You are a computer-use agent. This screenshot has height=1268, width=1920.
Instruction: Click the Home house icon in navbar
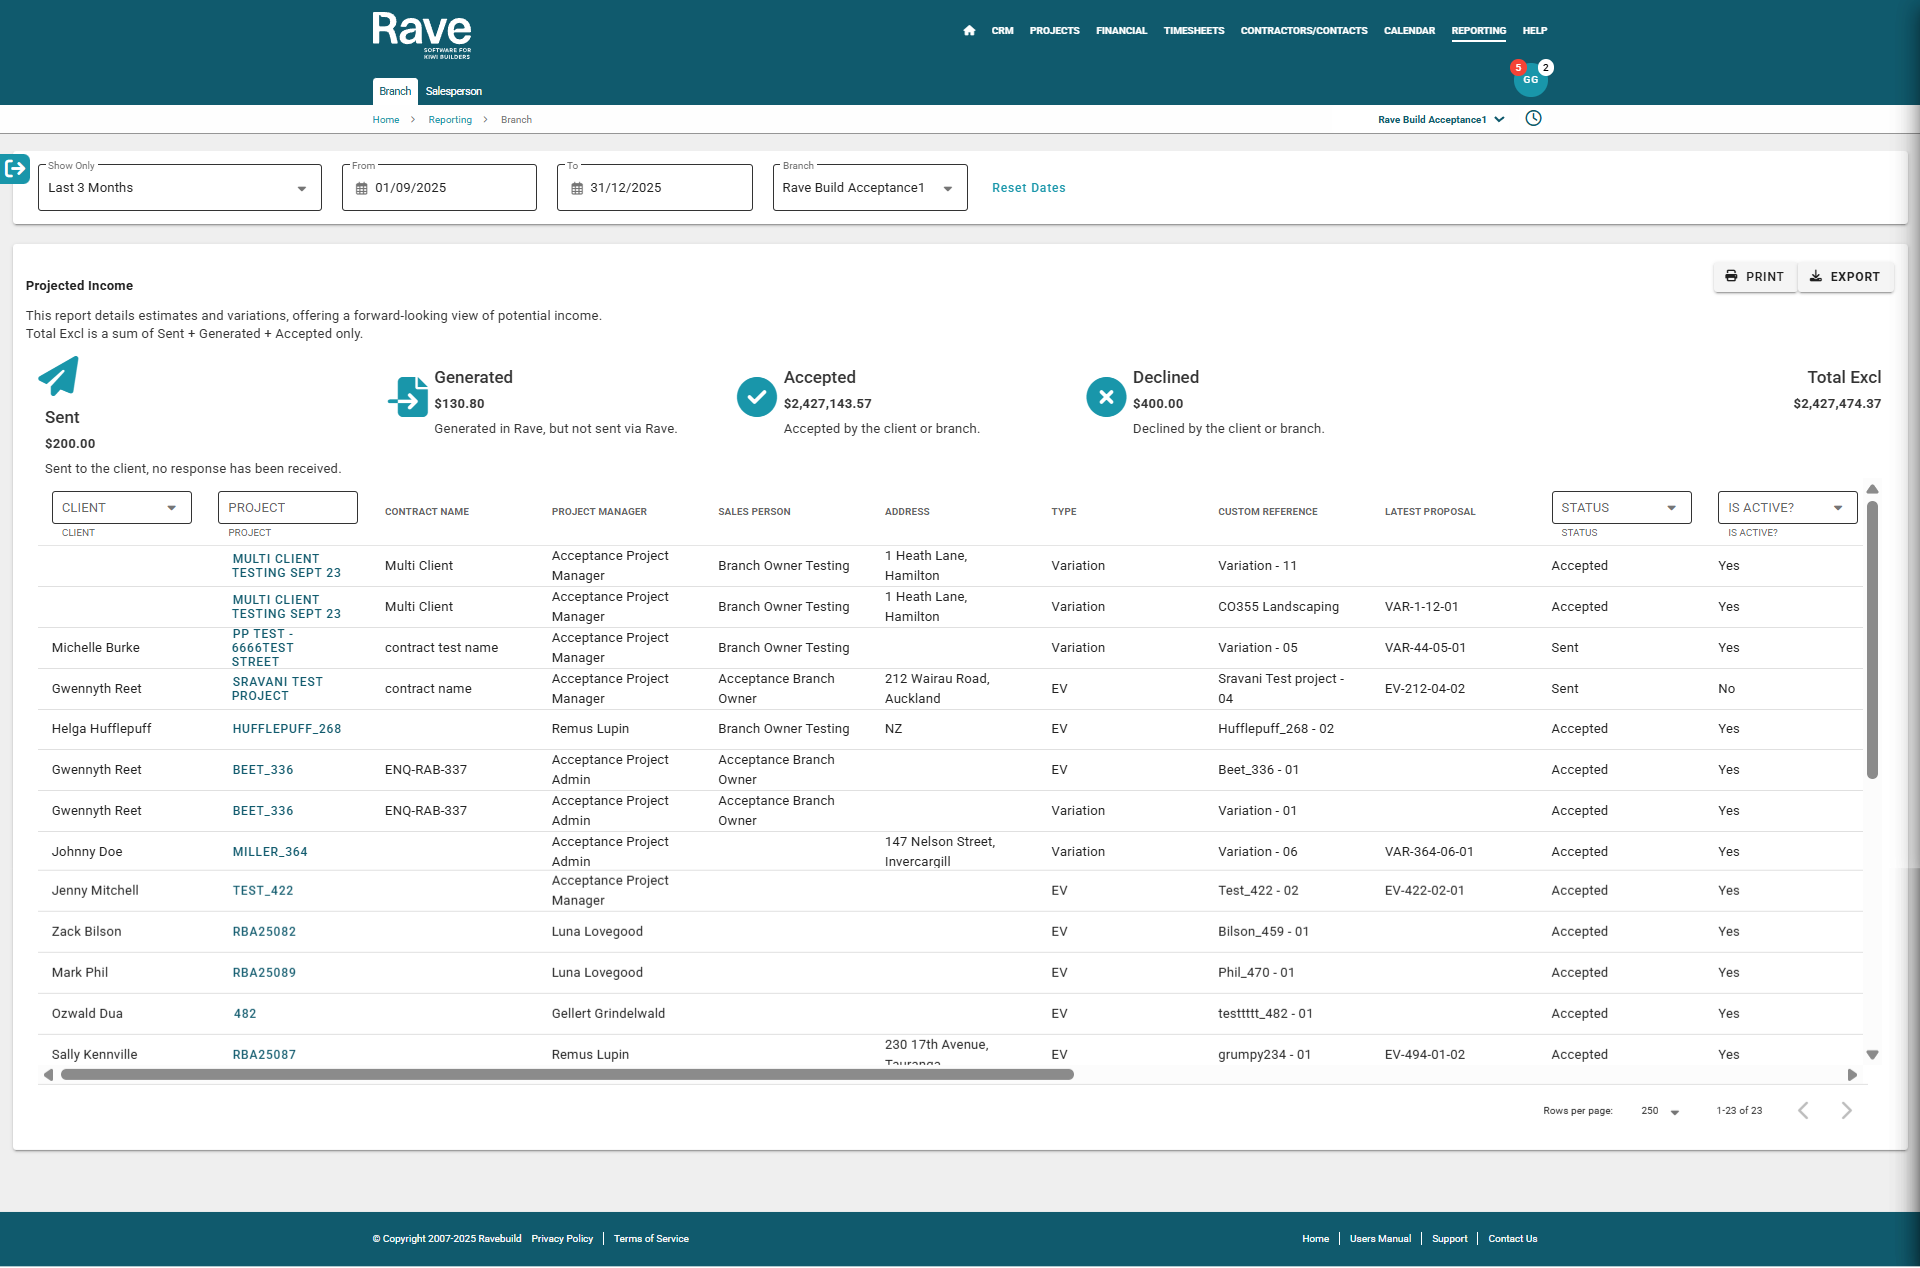pos(968,31)
